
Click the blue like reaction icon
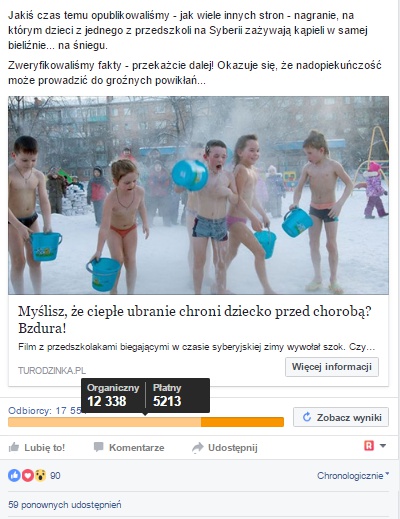(x=14, y=475)
